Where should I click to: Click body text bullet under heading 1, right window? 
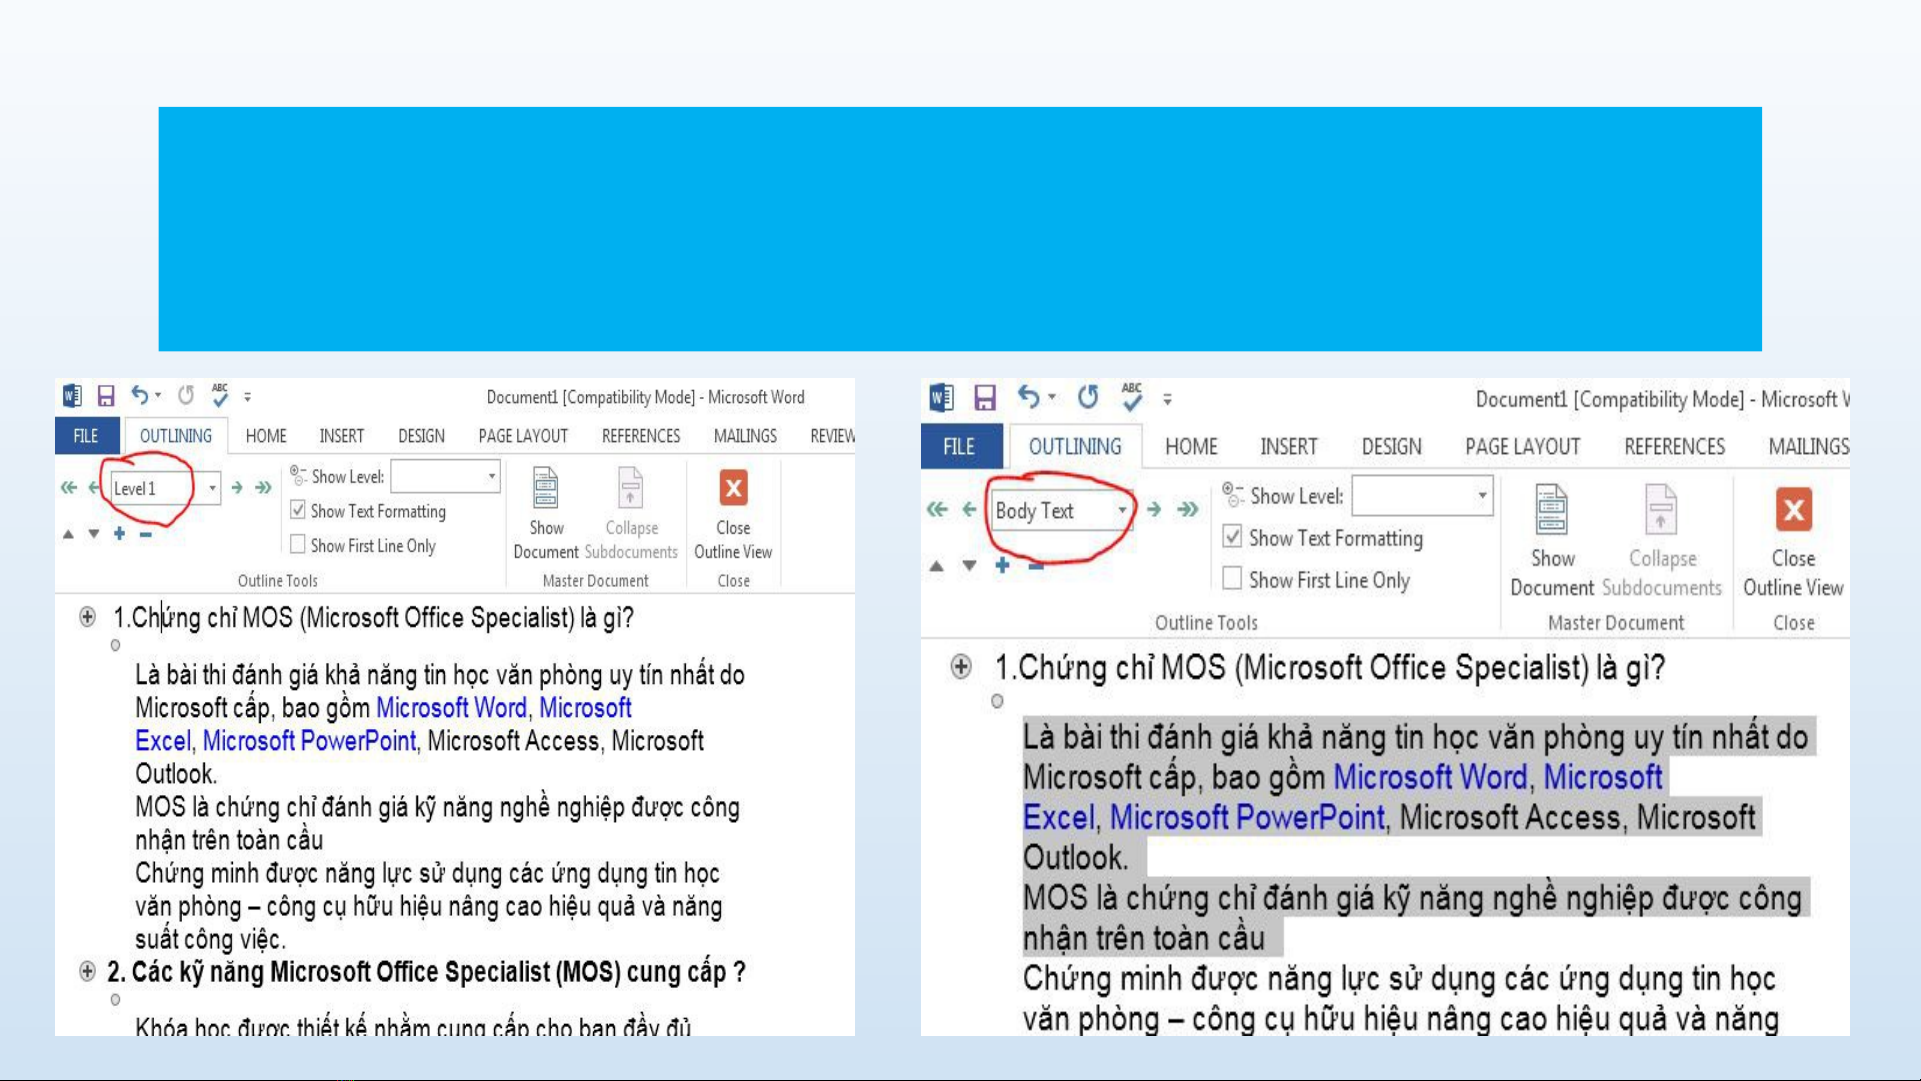[x=997, y=701]
